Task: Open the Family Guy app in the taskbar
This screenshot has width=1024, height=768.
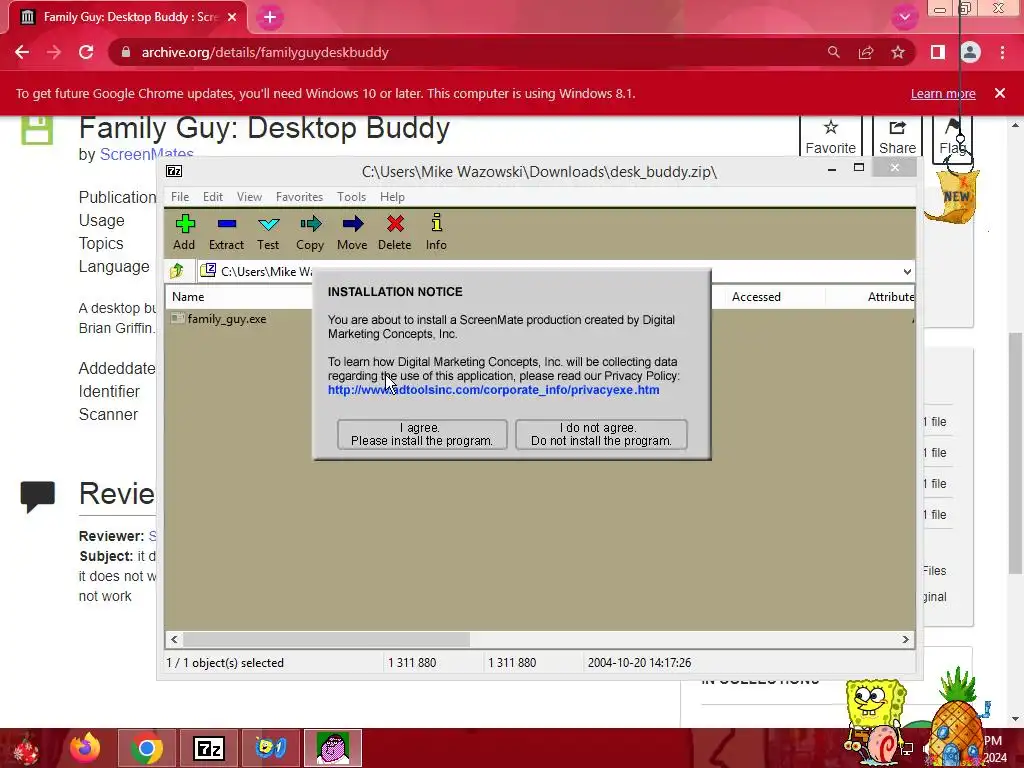Action: pyautogui.click(x=333, y=748)
